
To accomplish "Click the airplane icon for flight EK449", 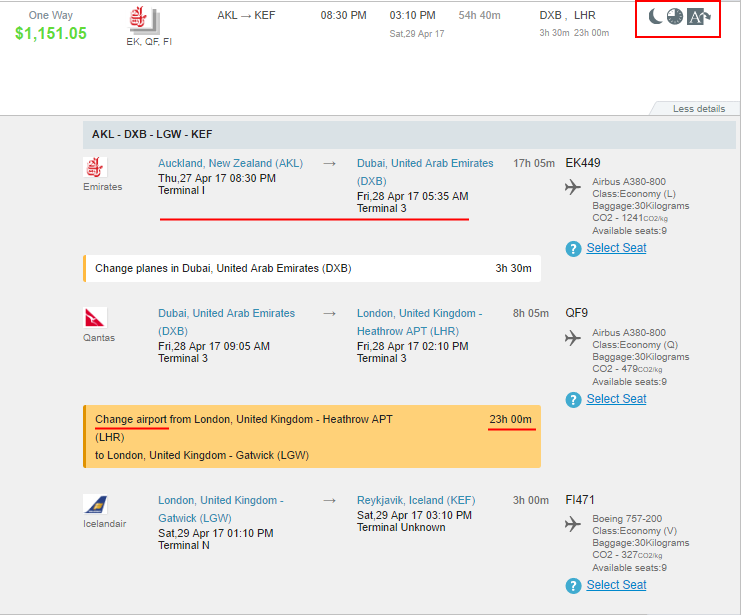I will point(573,187).
